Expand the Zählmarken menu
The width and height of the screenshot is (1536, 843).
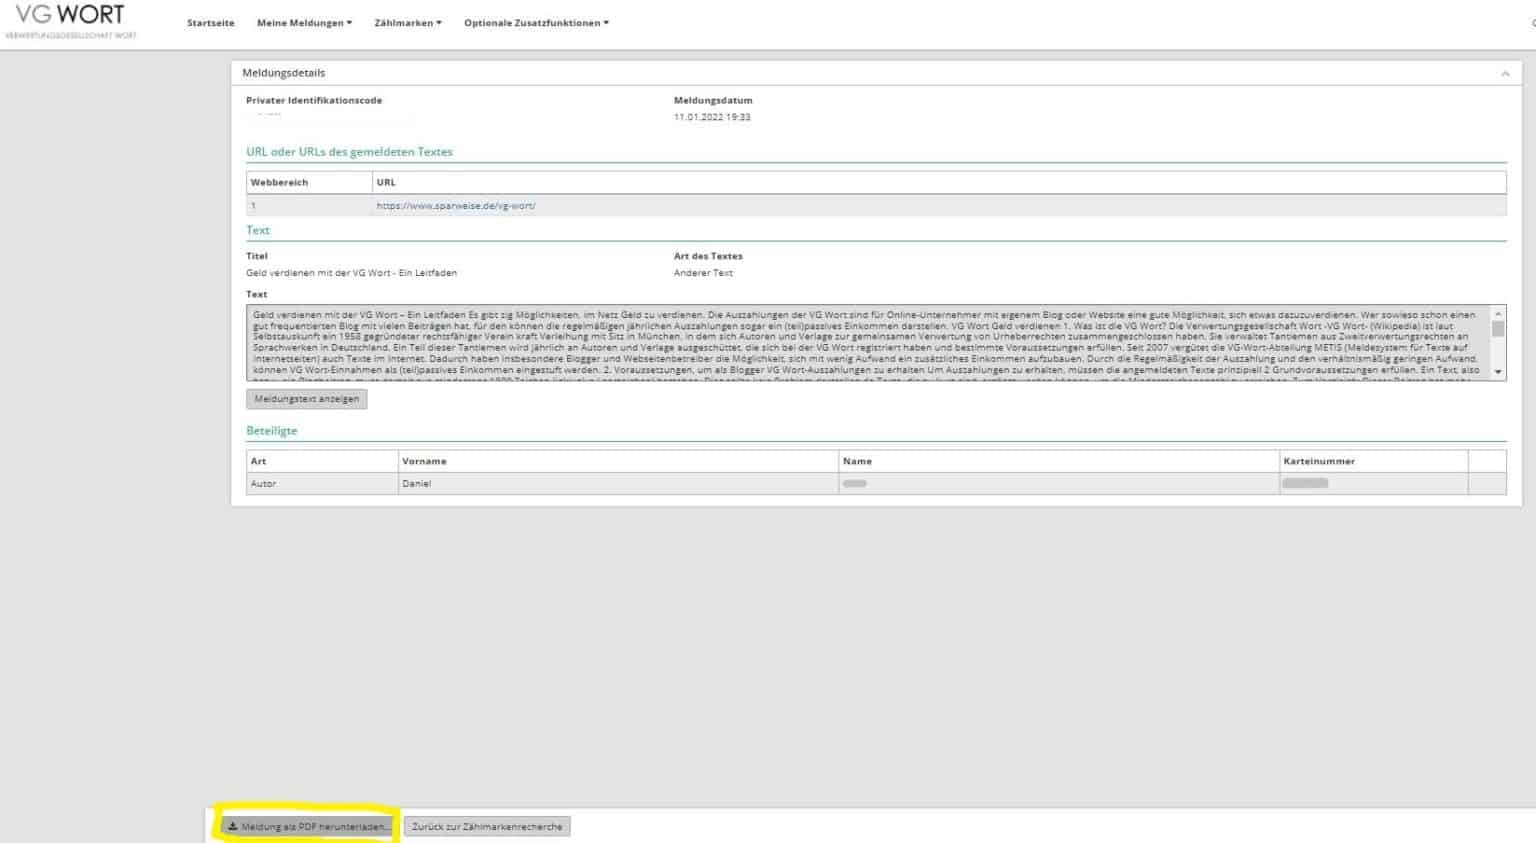[408, 23]
